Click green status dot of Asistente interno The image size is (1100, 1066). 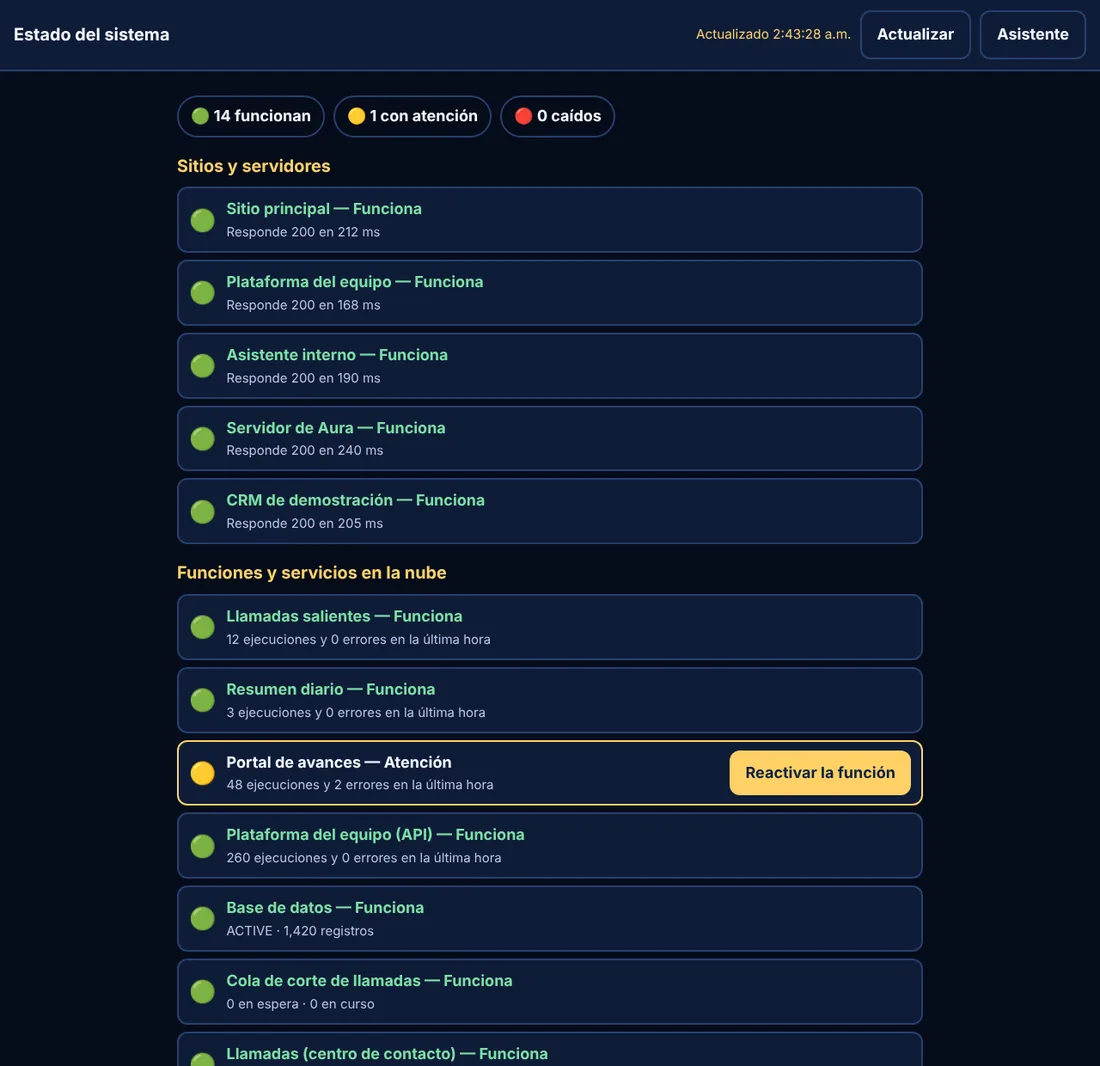click(x=203, y=366)
